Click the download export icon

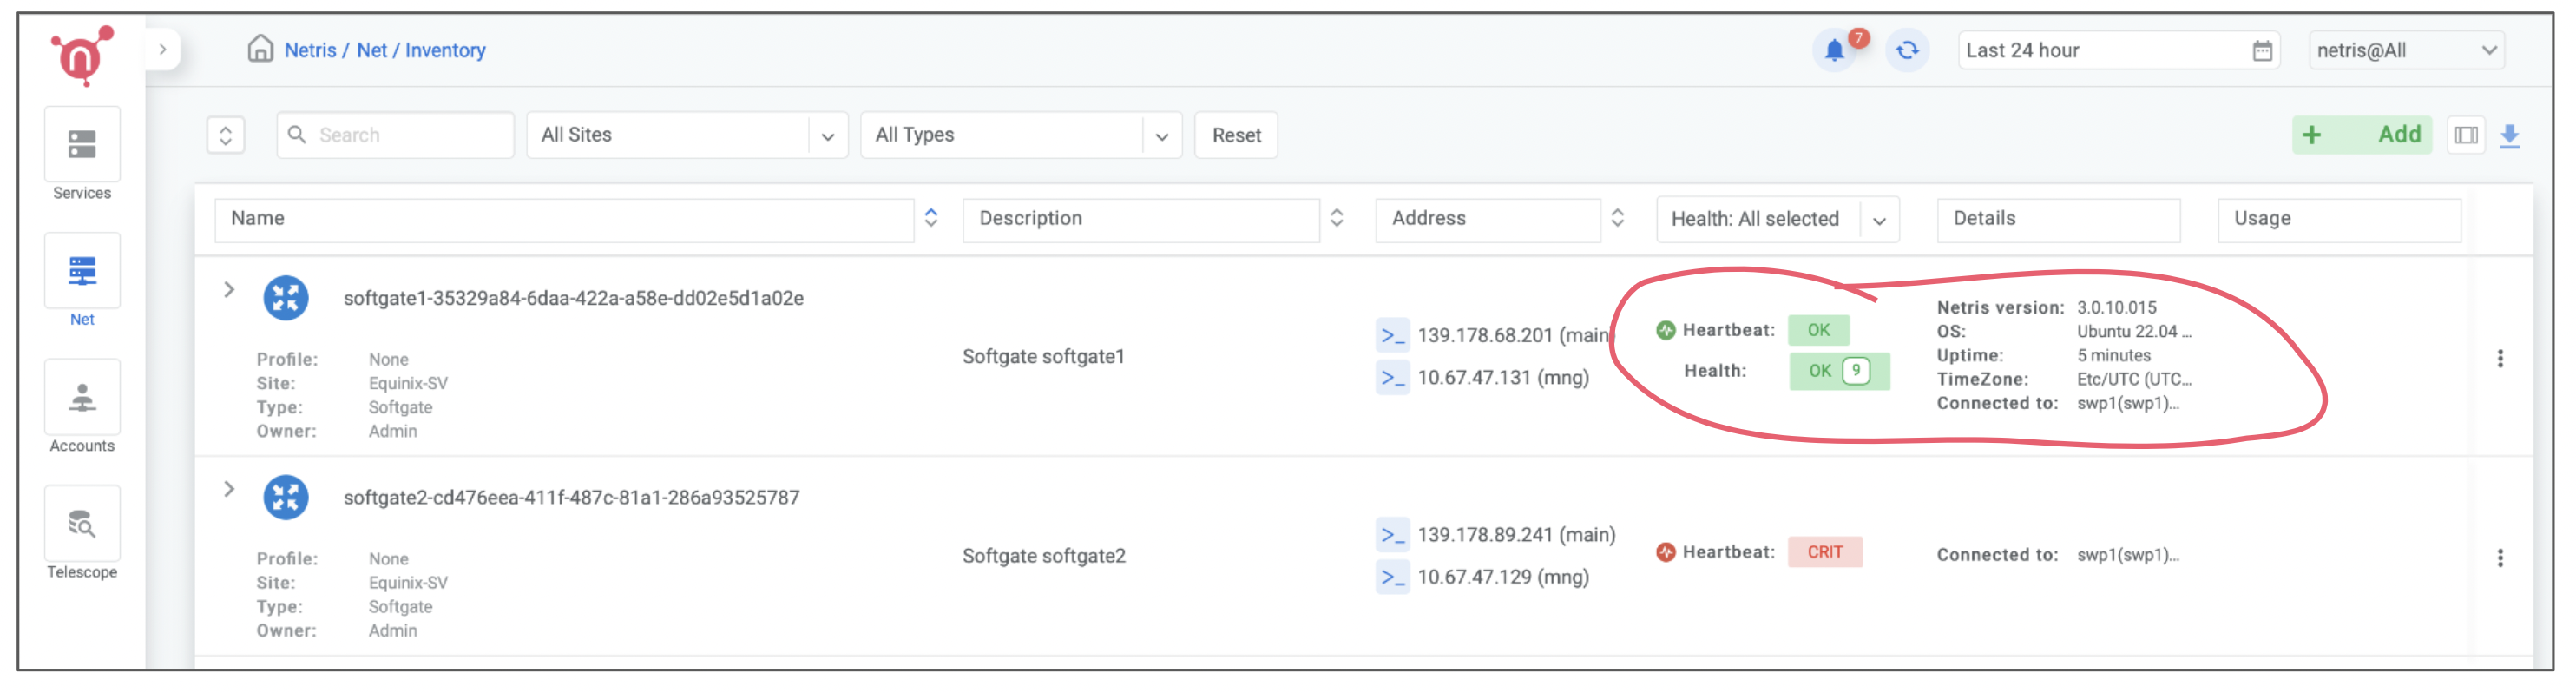[2509, 136]
